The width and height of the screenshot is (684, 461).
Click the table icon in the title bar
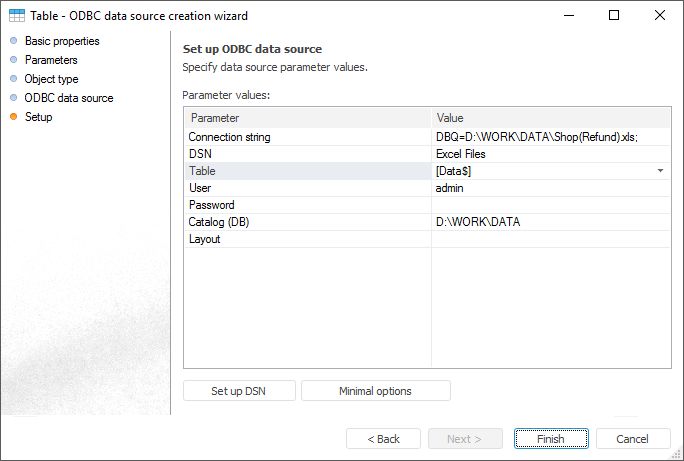pyautogui.click(x=17, y=16)
